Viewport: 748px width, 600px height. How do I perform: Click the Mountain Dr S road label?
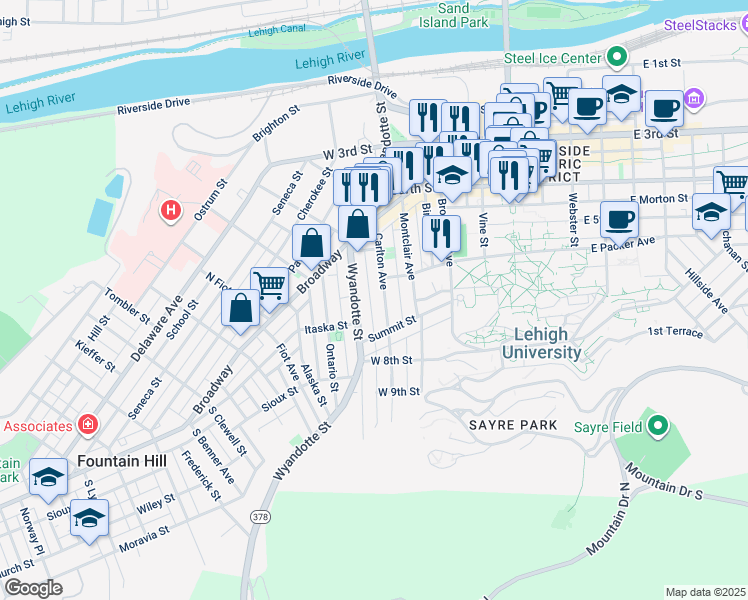[664, 481]
